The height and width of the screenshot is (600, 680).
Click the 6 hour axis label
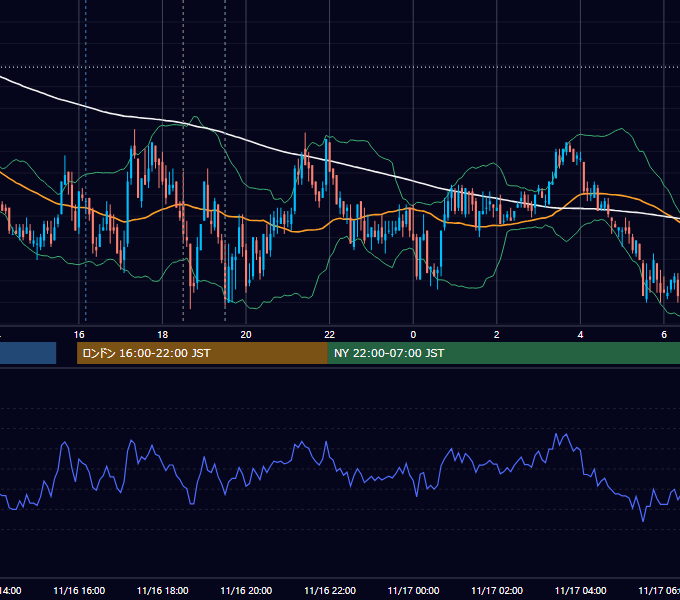[x=664, y=335]
